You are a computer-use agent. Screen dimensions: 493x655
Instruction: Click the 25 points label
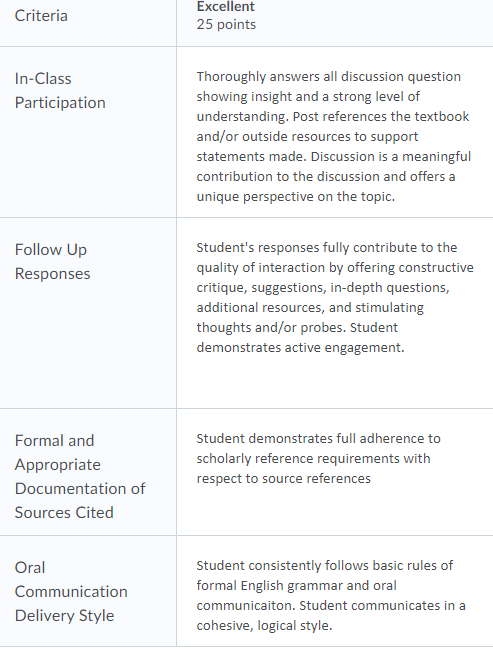[x=226, y=24]
